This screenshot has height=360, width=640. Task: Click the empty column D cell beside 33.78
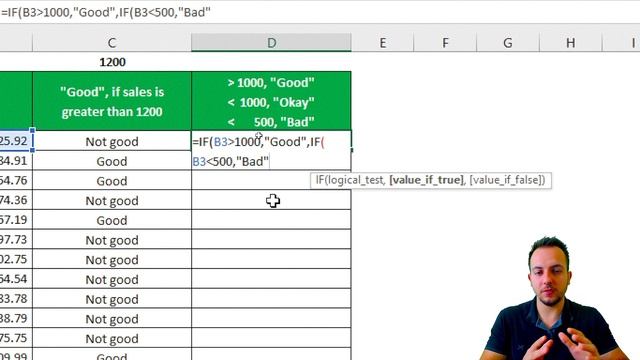click(271, 299)
